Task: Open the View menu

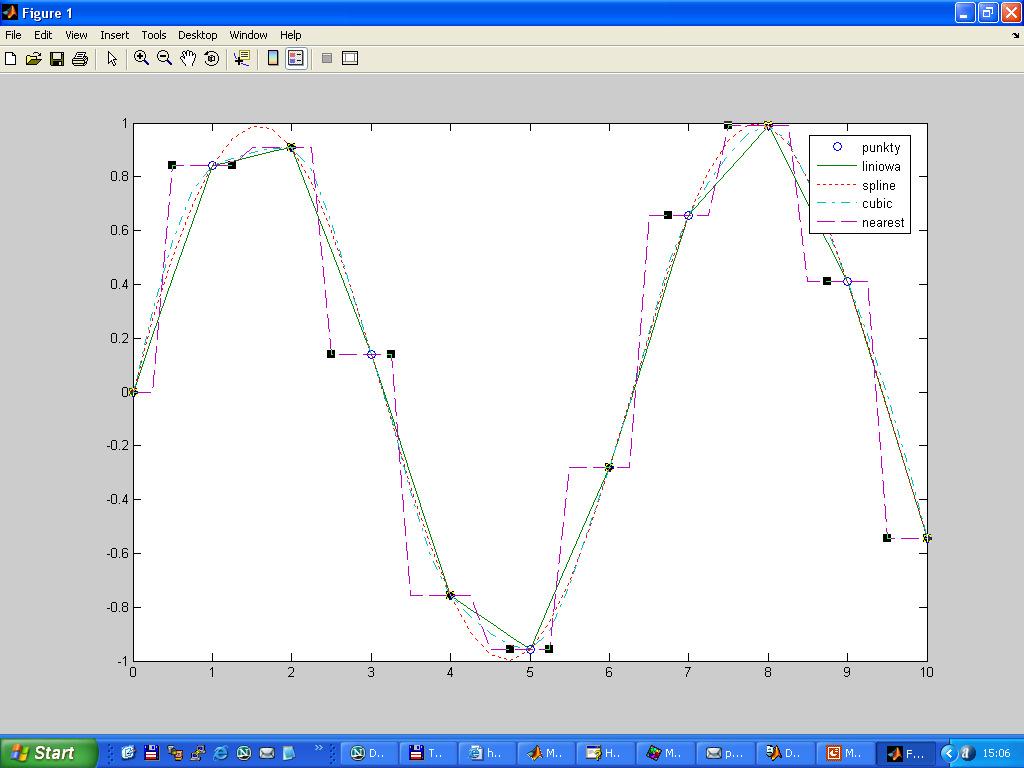Action: (76, 35)
